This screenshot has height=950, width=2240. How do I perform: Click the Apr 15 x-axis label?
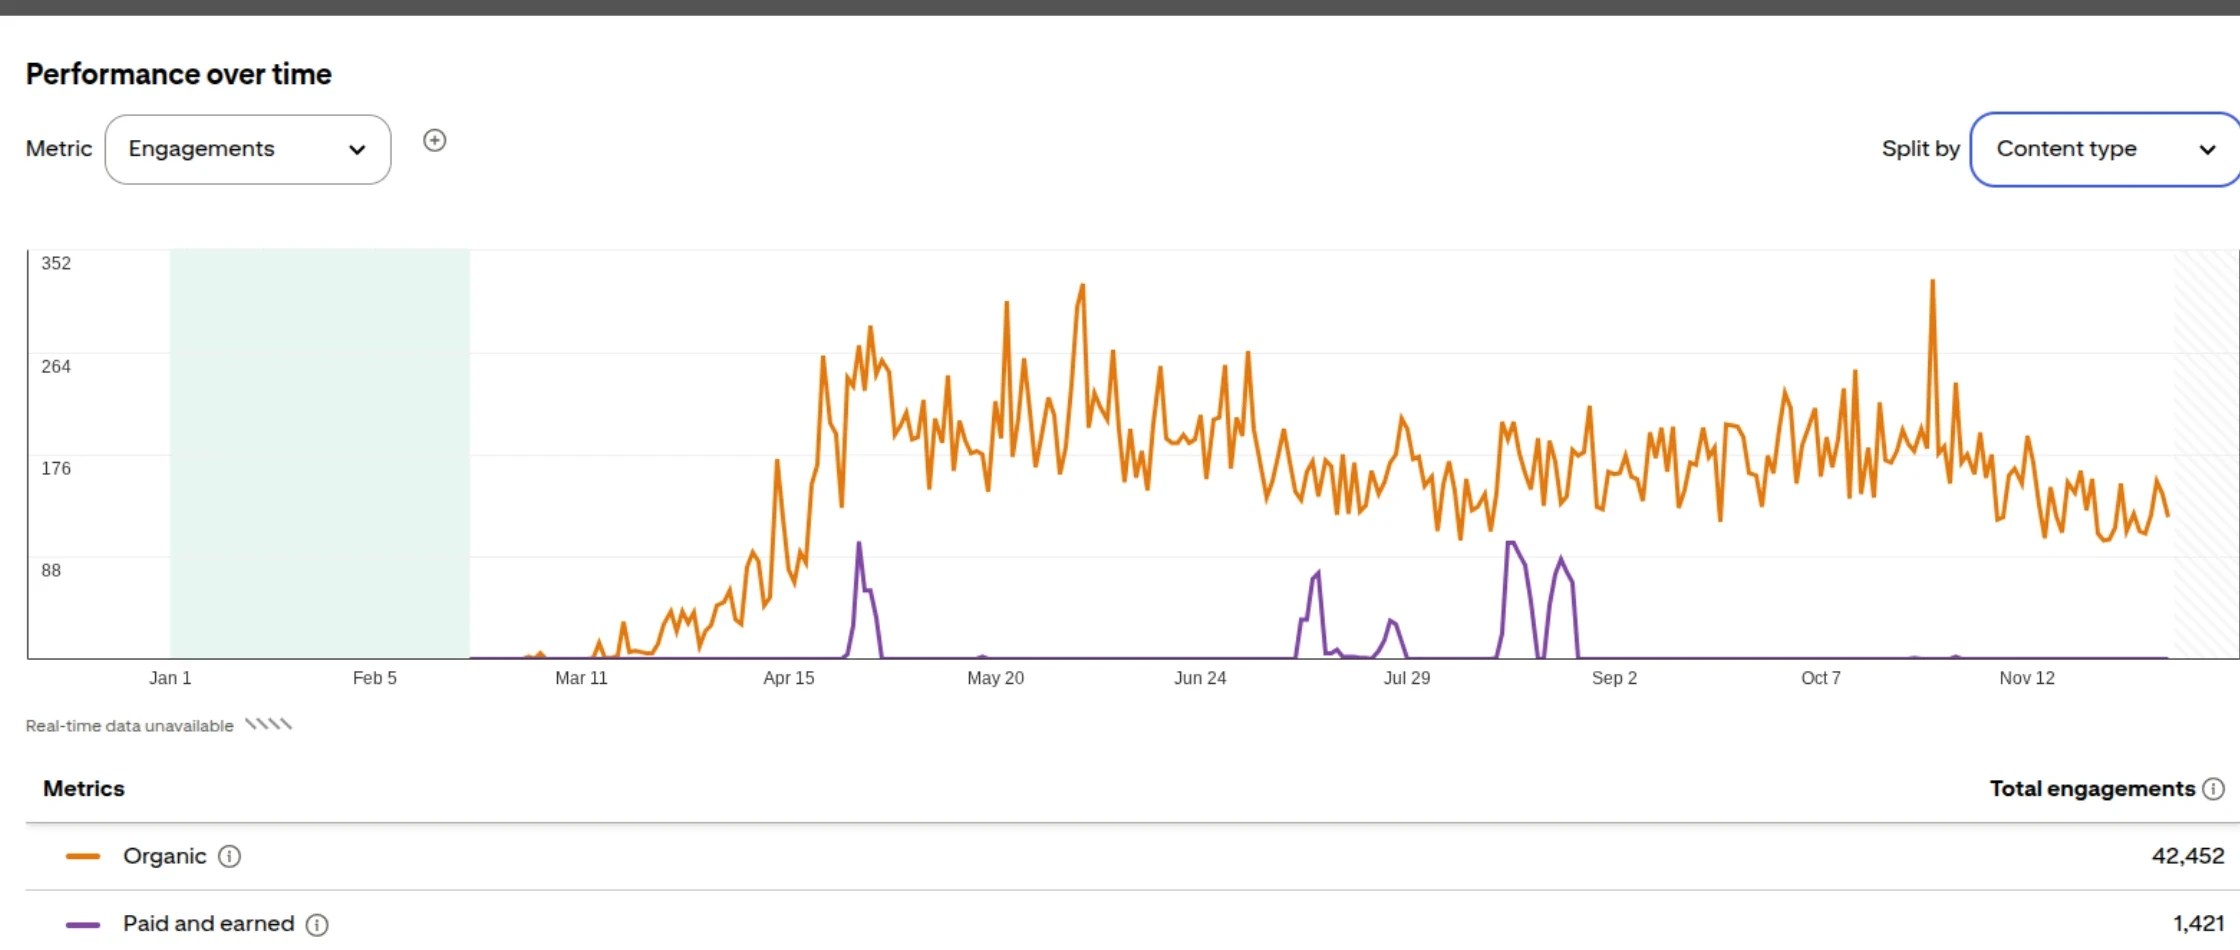[788, 678]
